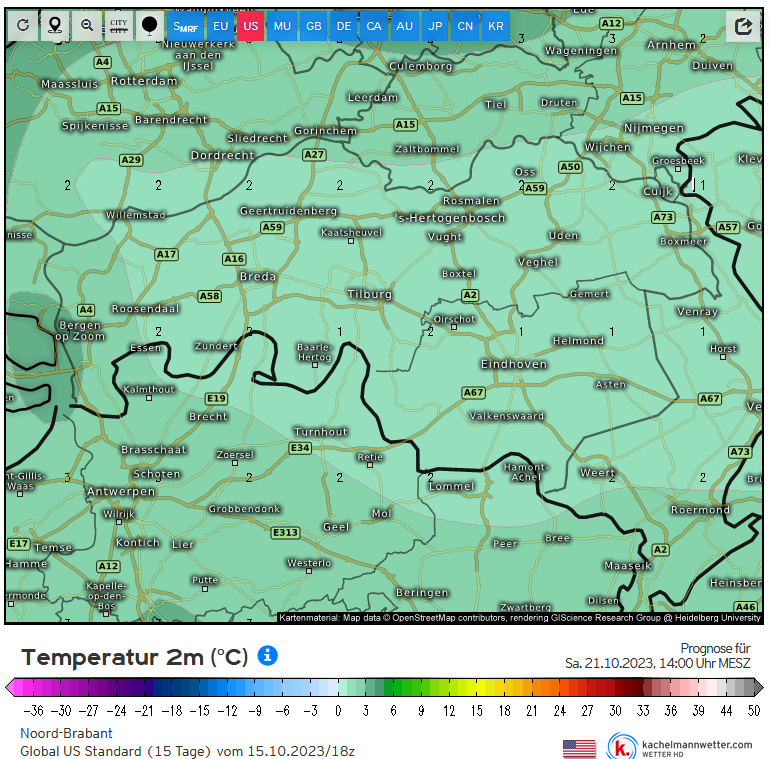Screen dimensions: 770x759
Task: Select the DE model tab
Action: (344, 26)
